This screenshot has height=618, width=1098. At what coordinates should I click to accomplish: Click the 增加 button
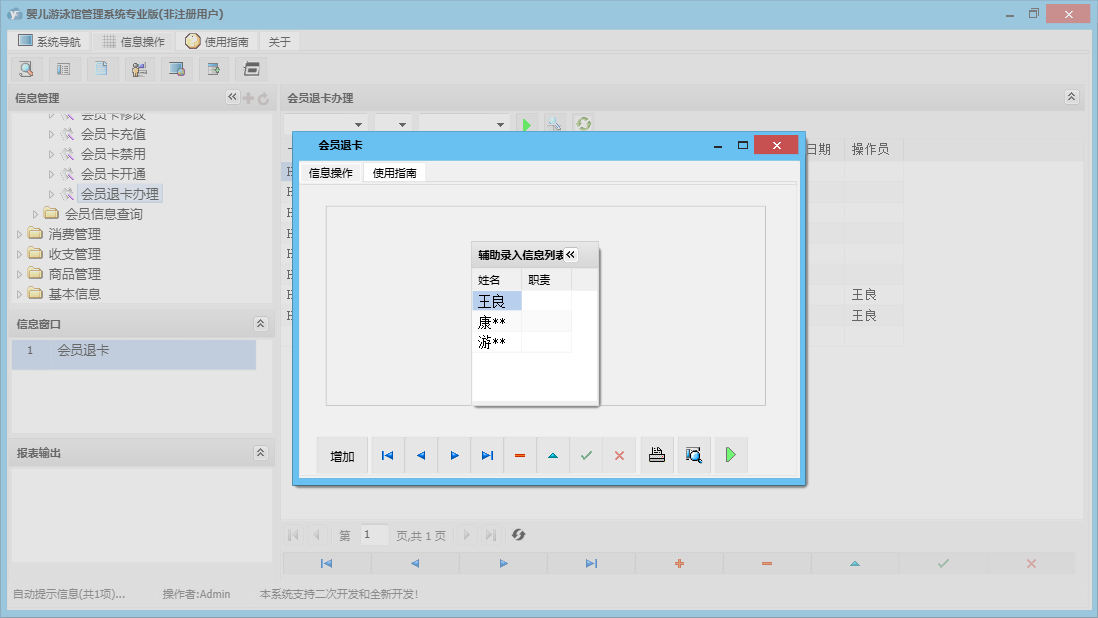point(342,456)
